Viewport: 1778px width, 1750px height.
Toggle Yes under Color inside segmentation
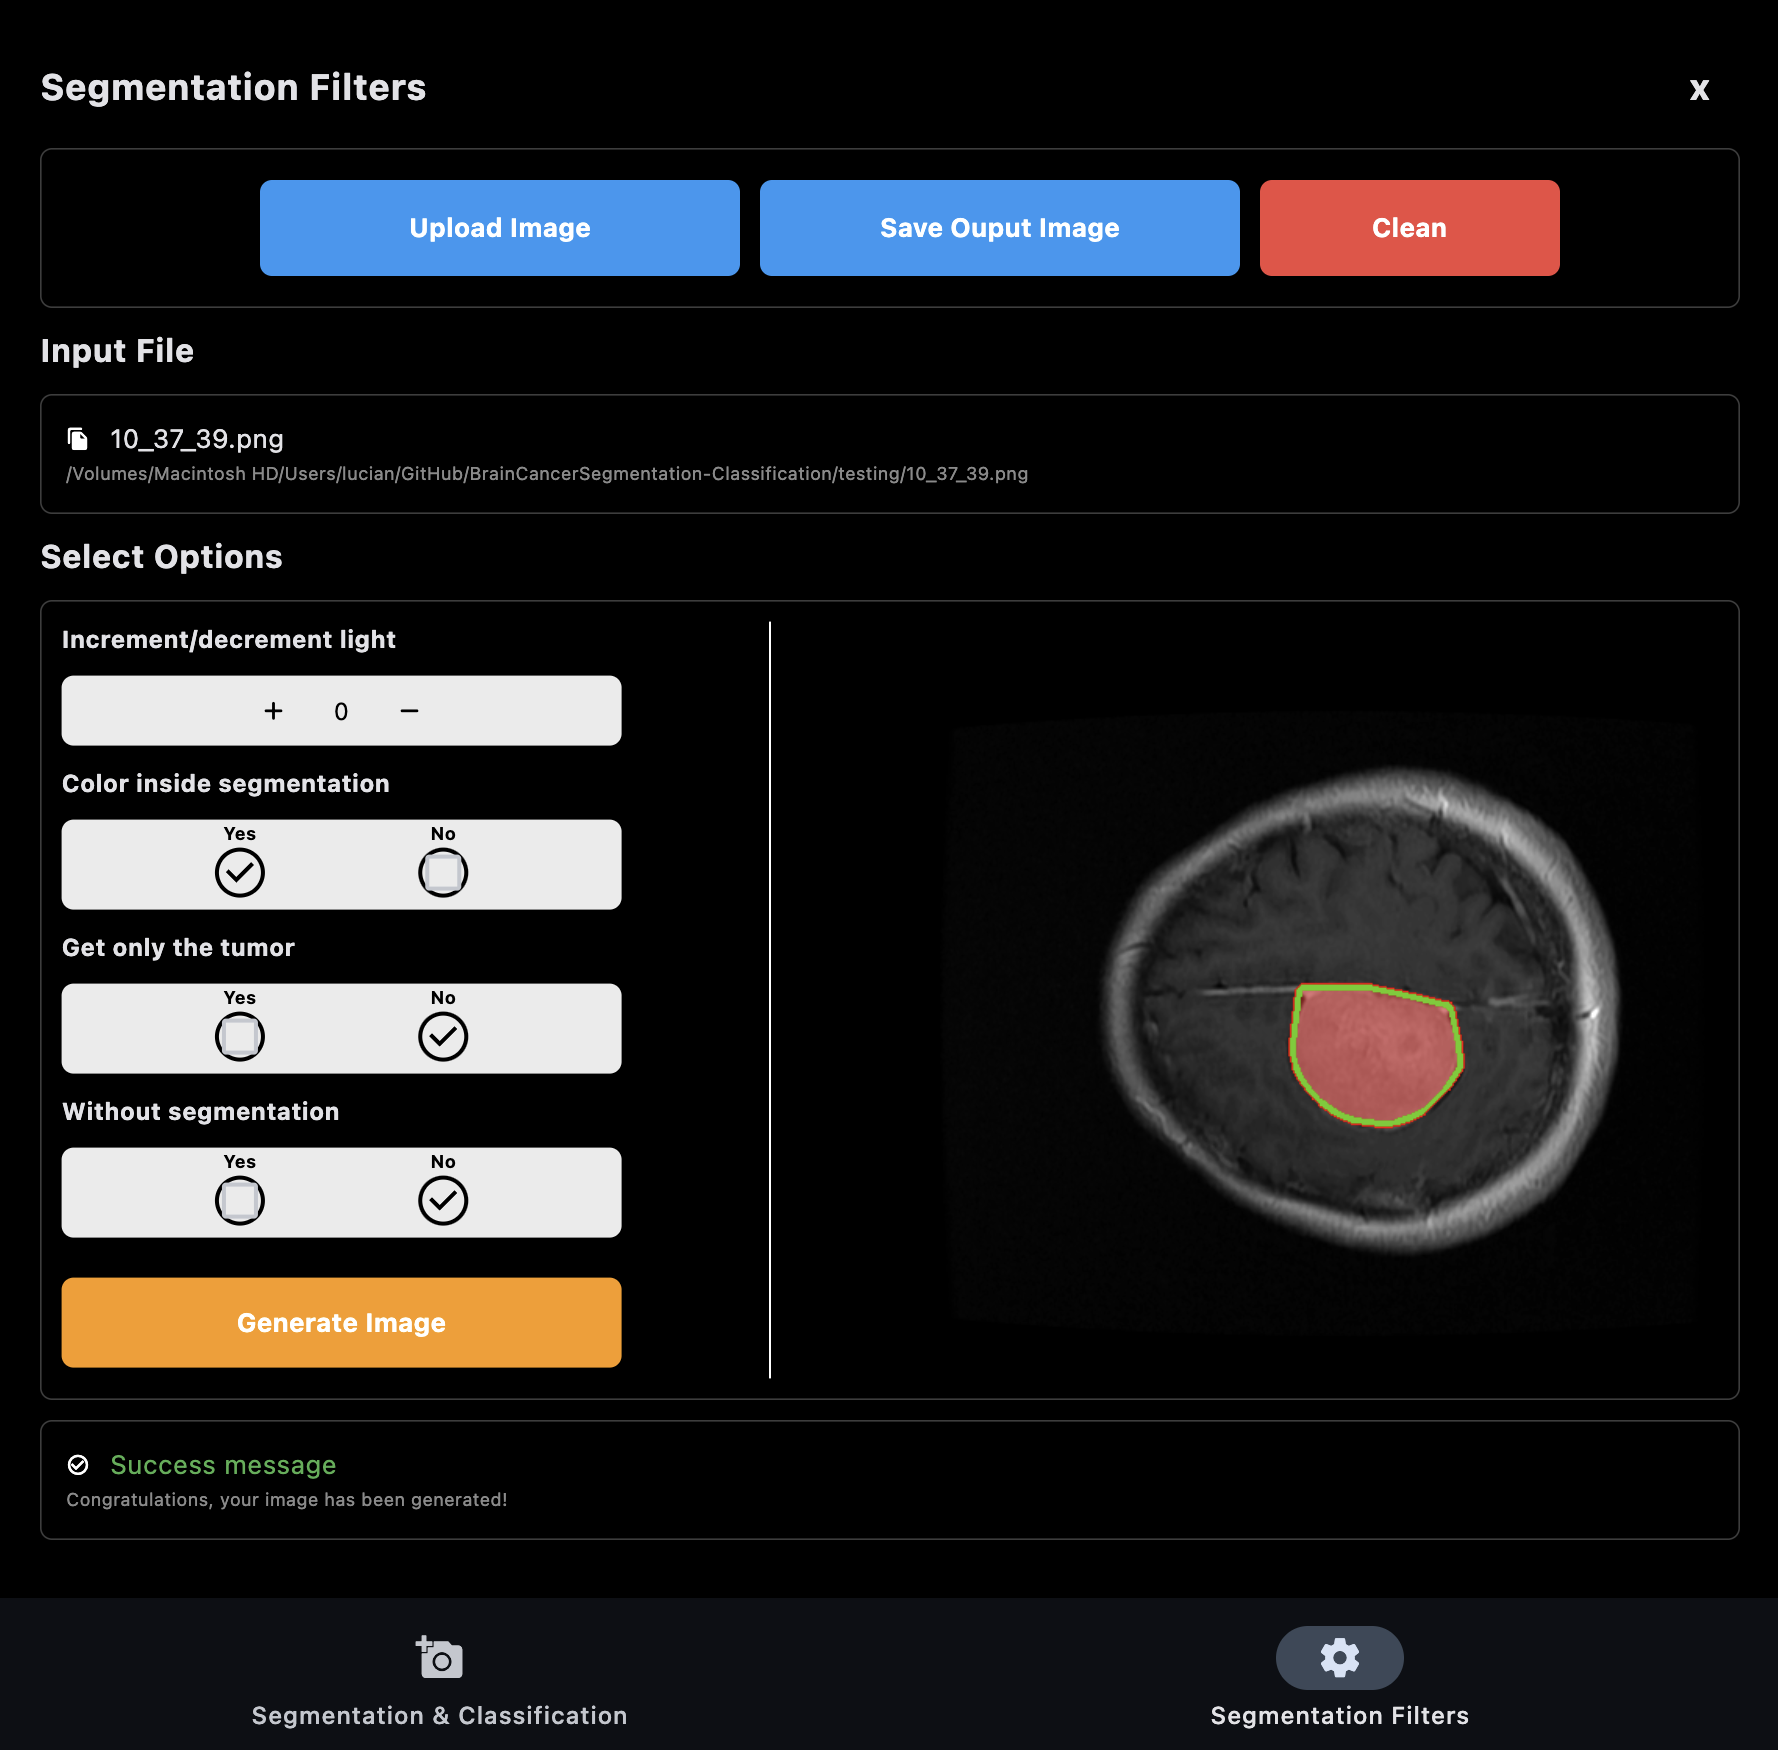(239, 872)
